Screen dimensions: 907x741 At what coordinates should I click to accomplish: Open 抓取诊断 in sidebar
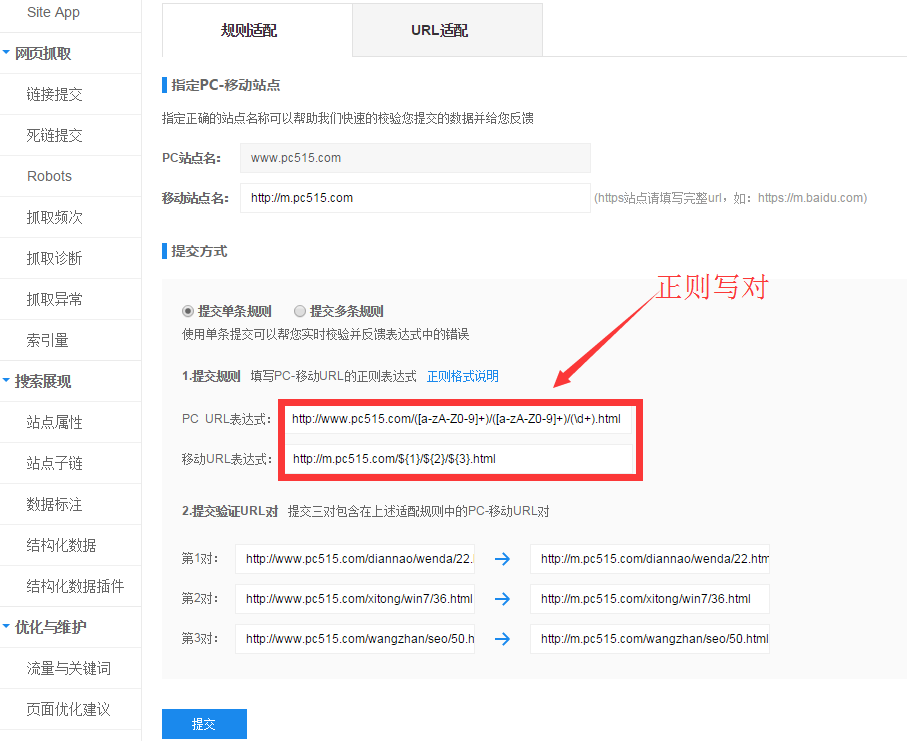(x=54, y=258)
